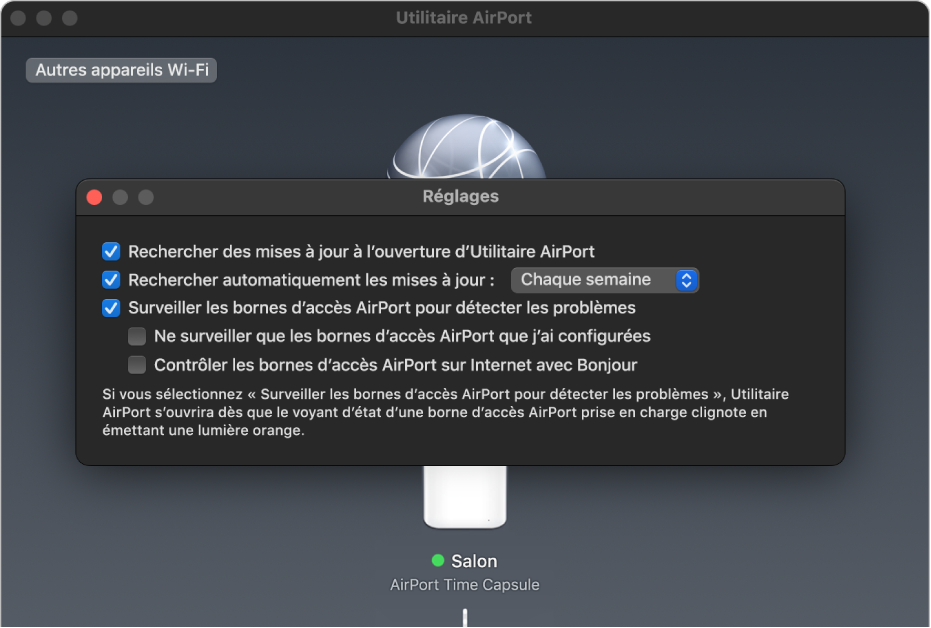Select the AirPort Time Capsule device icon
This screenshot has height=628, width=931.
(x=465, y=497)
